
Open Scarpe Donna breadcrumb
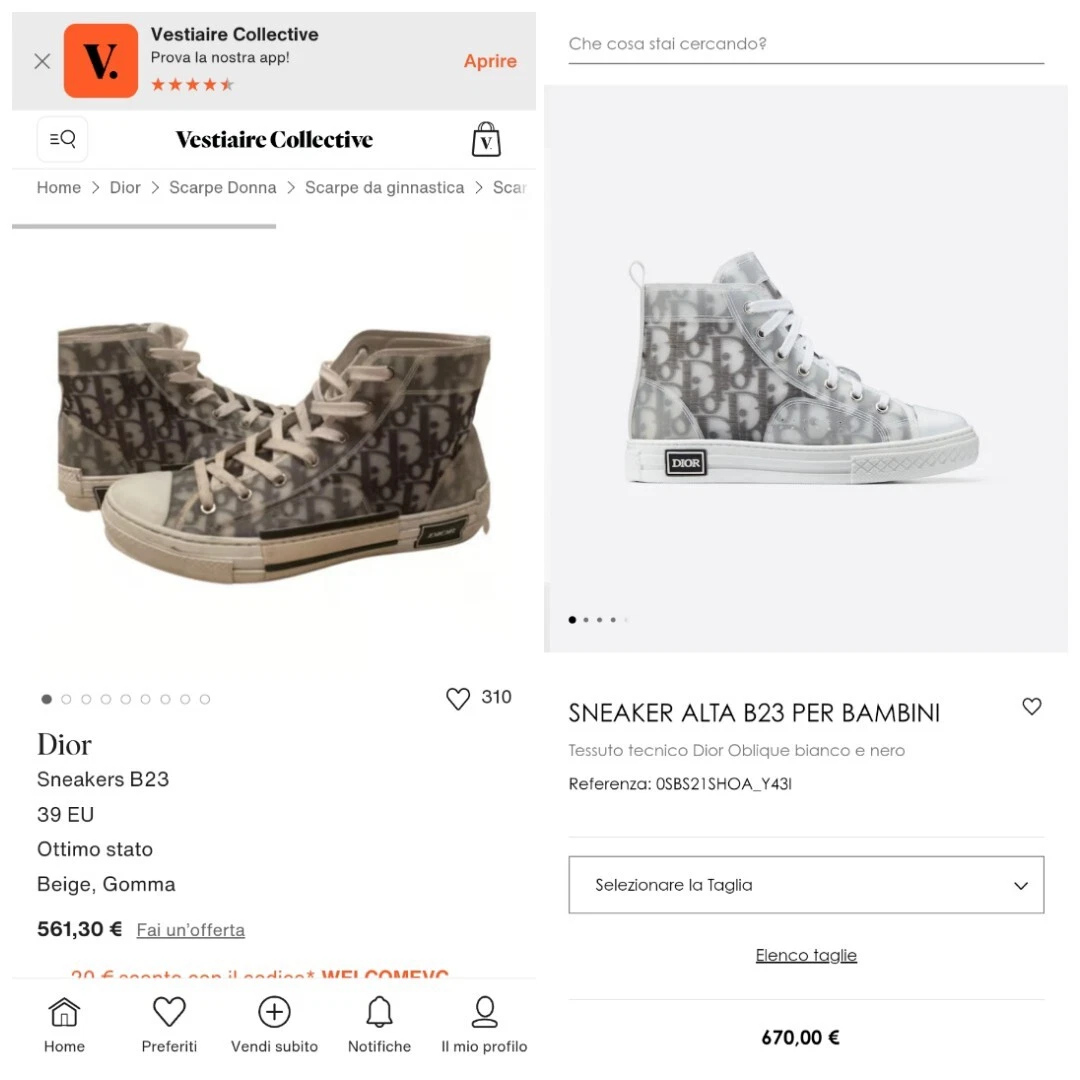(x=222, y=187)
